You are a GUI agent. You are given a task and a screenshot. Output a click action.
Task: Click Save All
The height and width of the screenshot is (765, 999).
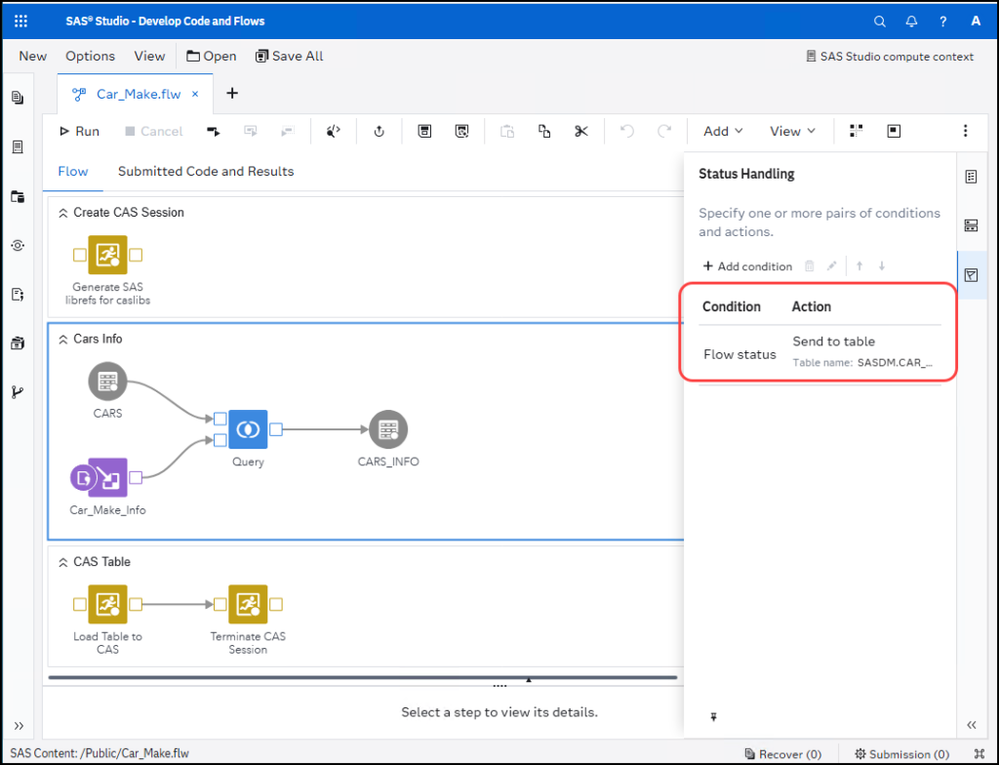(x=289, y=56)
